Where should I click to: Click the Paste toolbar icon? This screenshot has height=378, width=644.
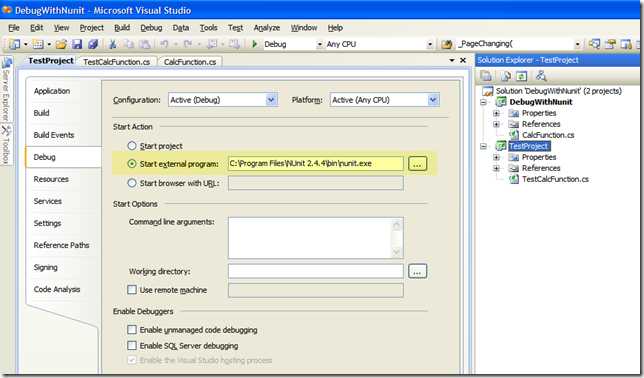tap(144, 44)
